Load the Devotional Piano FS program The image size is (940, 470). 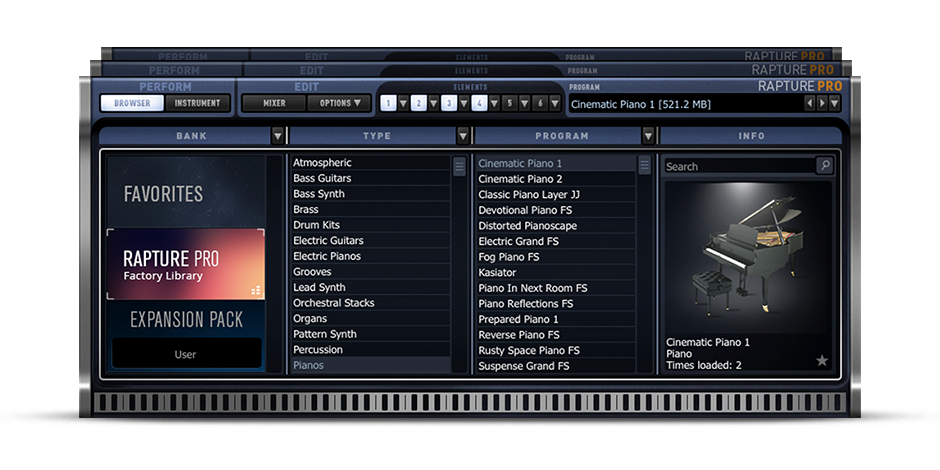[556, 210]
